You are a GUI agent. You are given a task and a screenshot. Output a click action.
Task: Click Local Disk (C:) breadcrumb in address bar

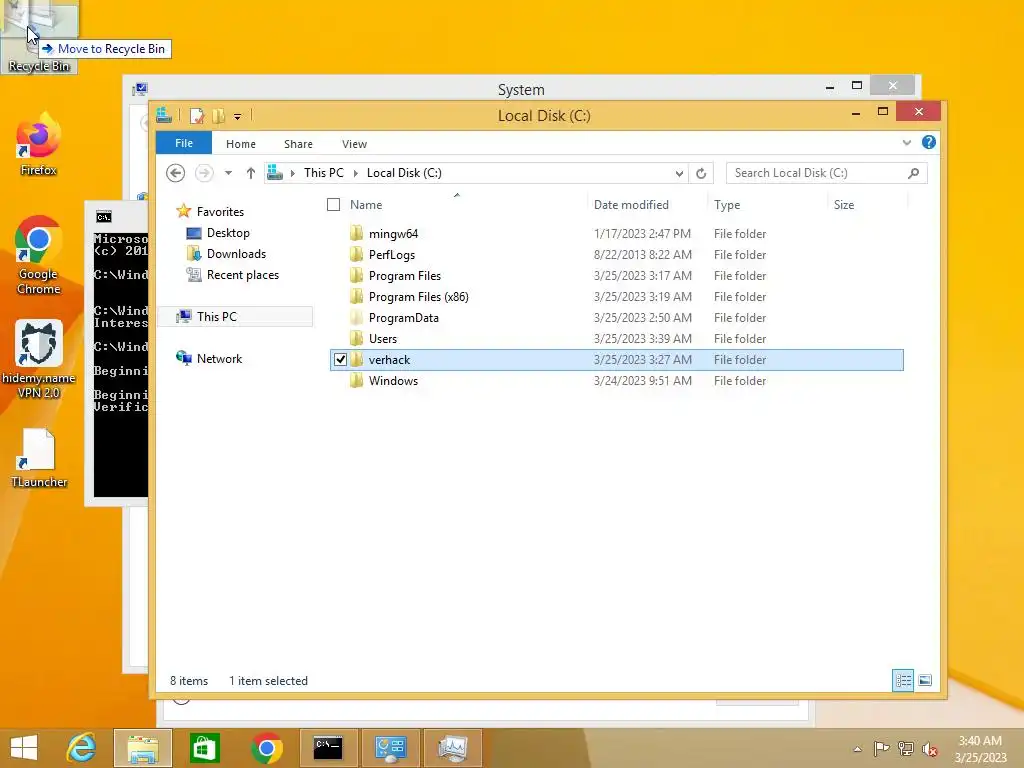point(404,173)
